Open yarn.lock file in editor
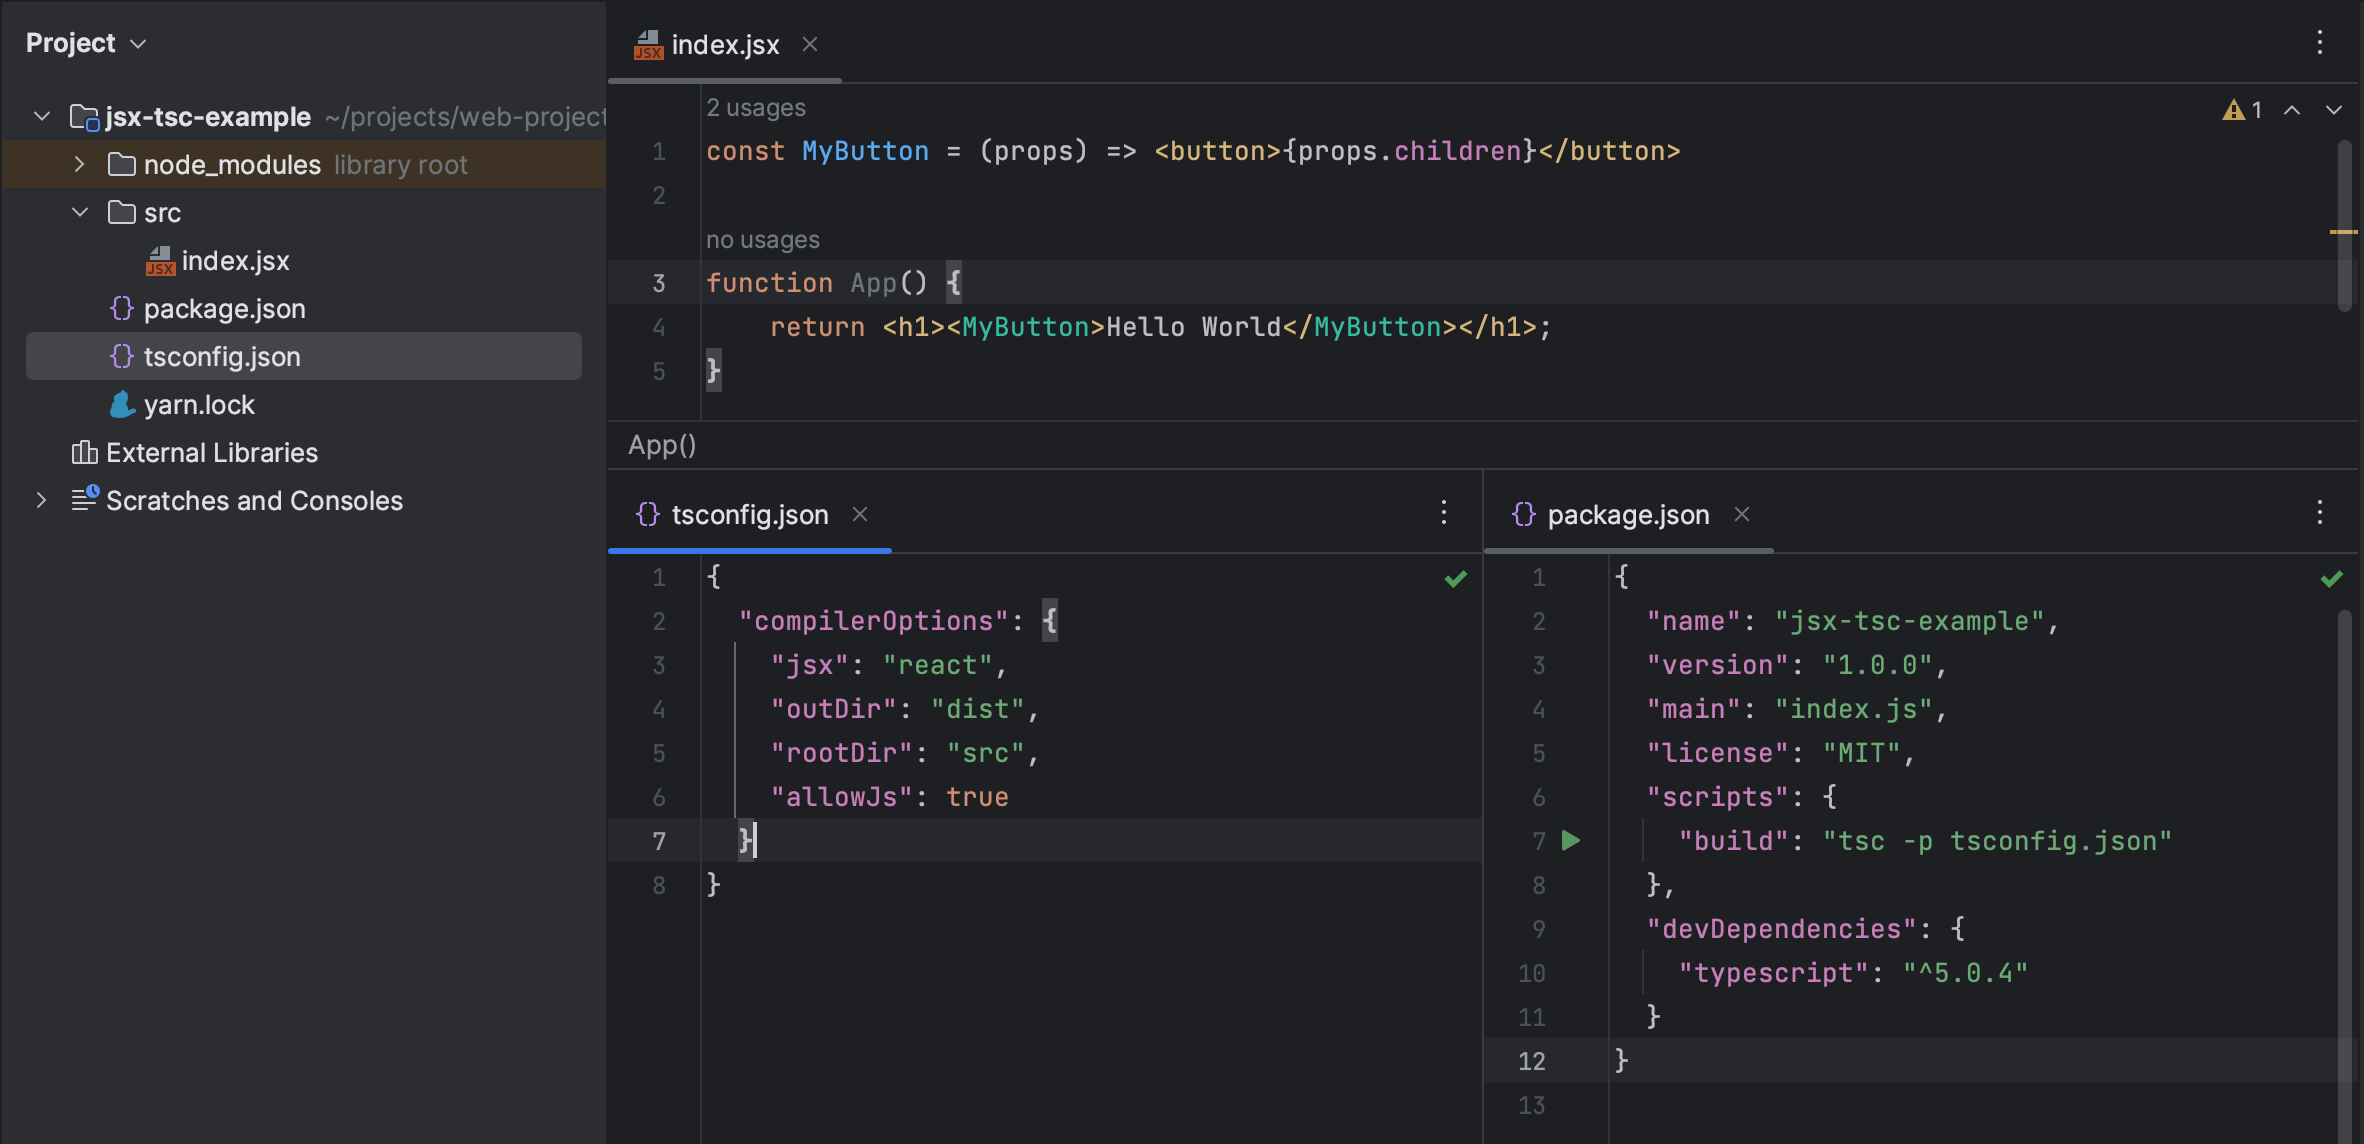Screen dimensions: 2364x1144 pos(199,402)
